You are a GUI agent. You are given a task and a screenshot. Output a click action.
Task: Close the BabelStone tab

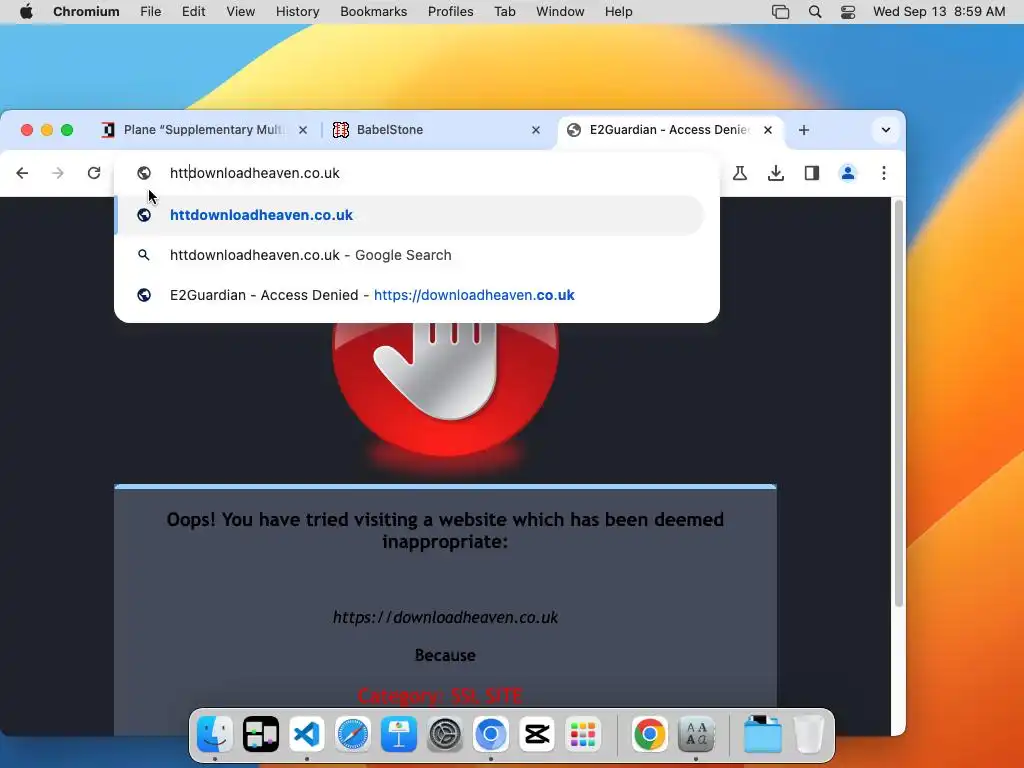pyautogui.click(x=536, y=130)
